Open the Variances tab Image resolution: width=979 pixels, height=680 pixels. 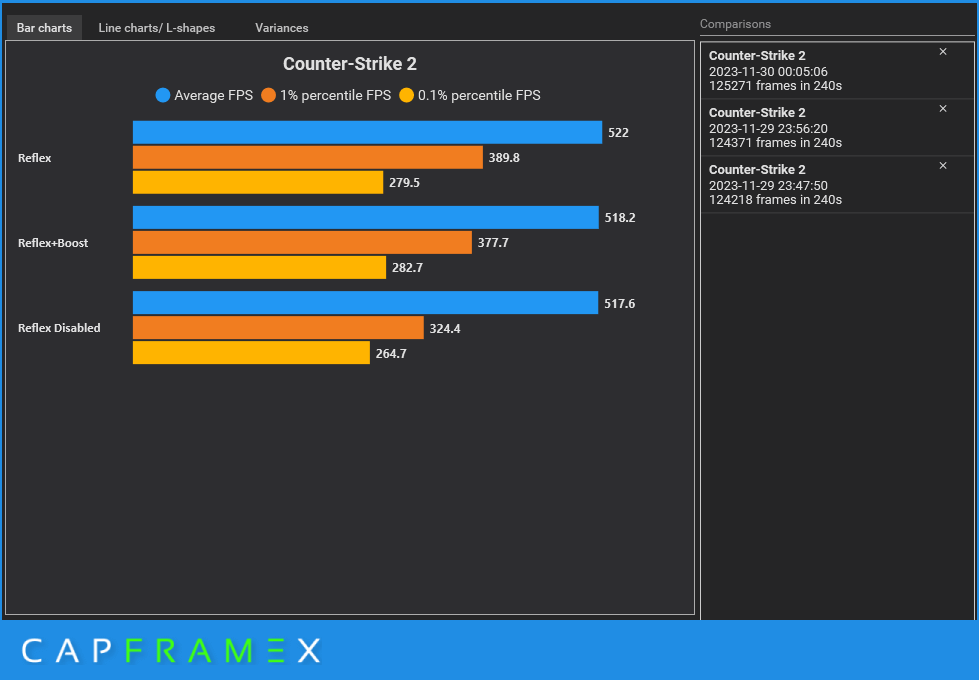click(281, 27)
